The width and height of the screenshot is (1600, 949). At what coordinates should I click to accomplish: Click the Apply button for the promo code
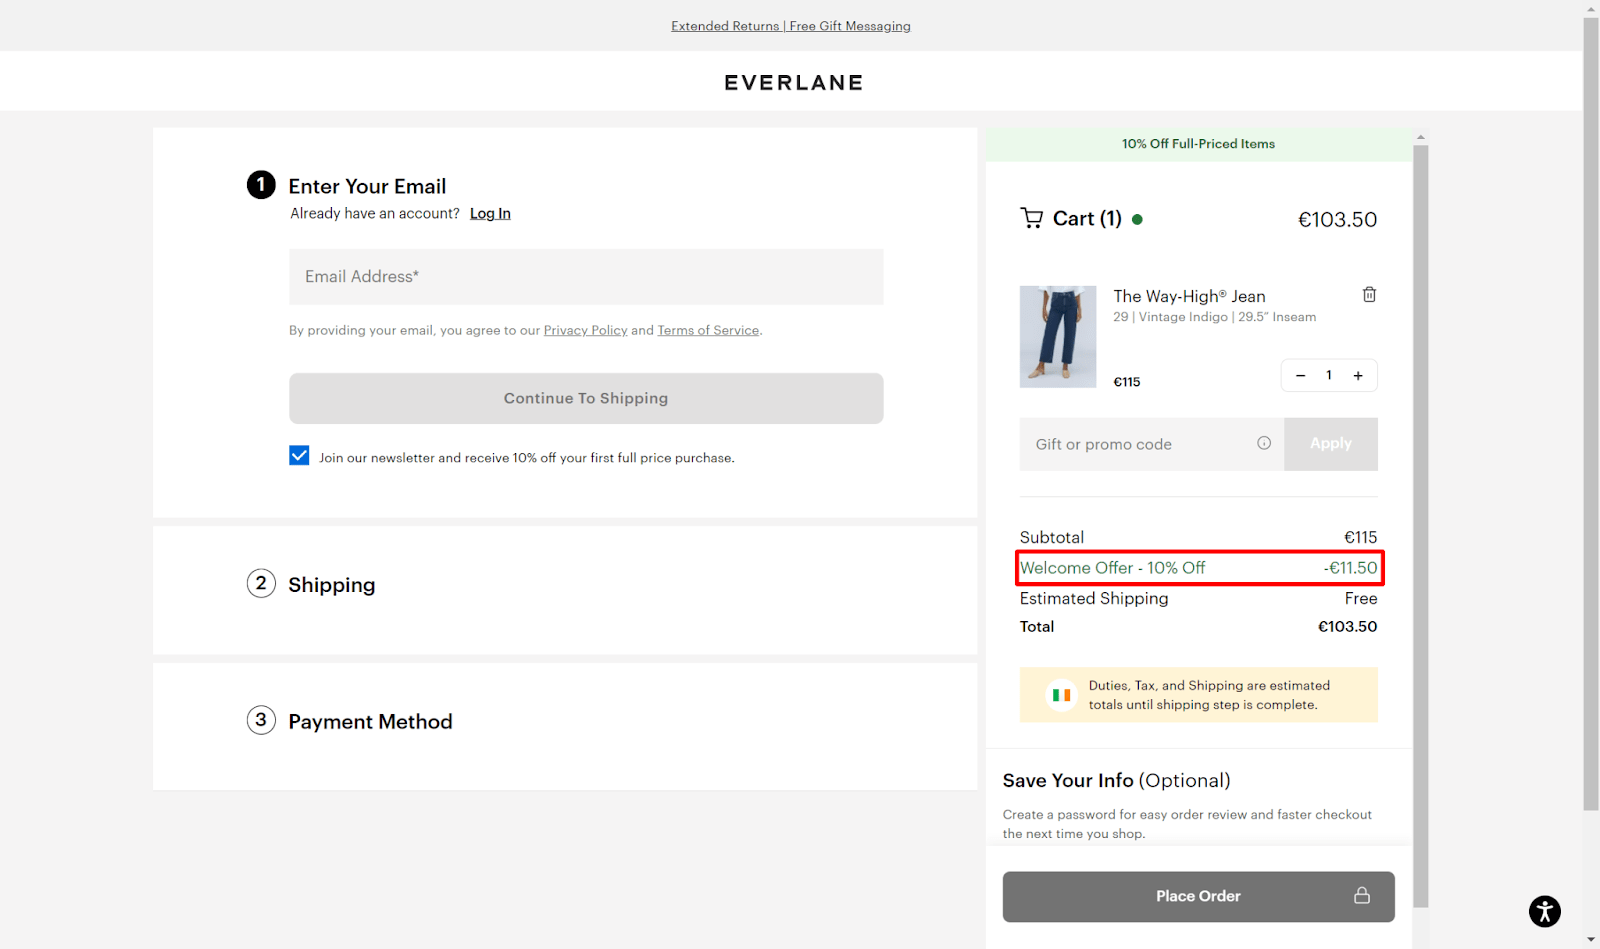tap(1330, 443)
